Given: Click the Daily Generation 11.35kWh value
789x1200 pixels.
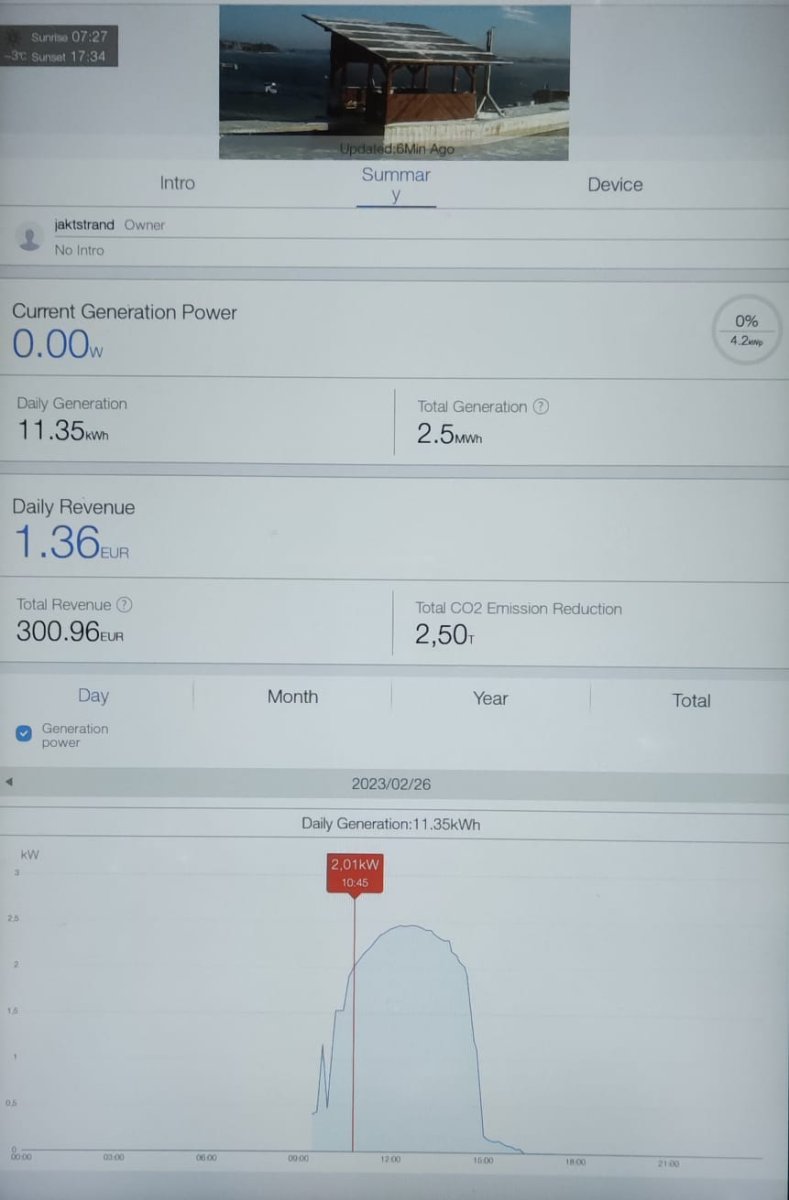Looking at the screenshot, I should click(x=63, y=432).
